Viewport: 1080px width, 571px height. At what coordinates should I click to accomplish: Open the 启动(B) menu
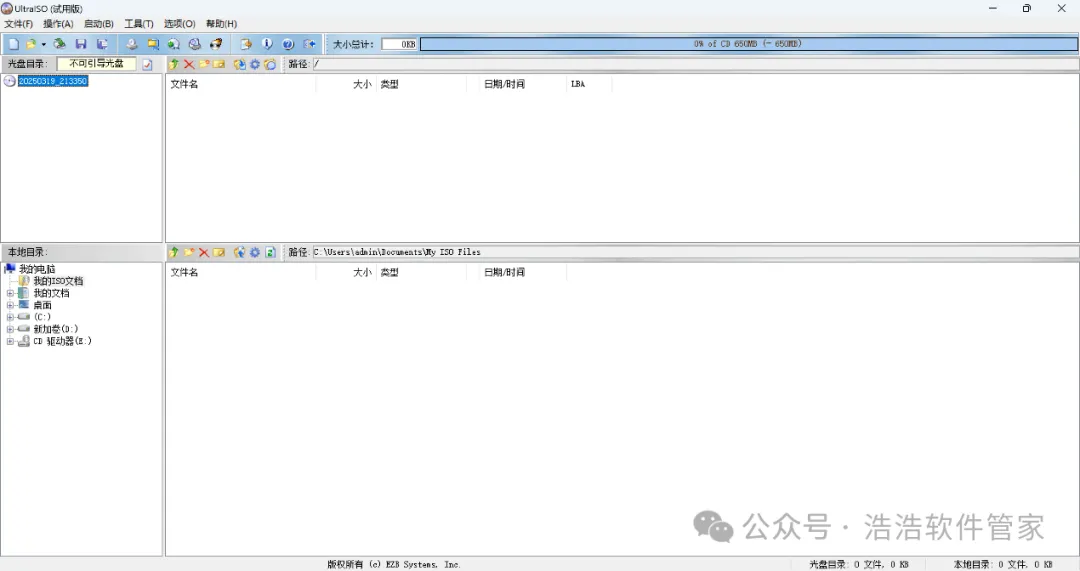pyautogui.click(x=98, y=23)
